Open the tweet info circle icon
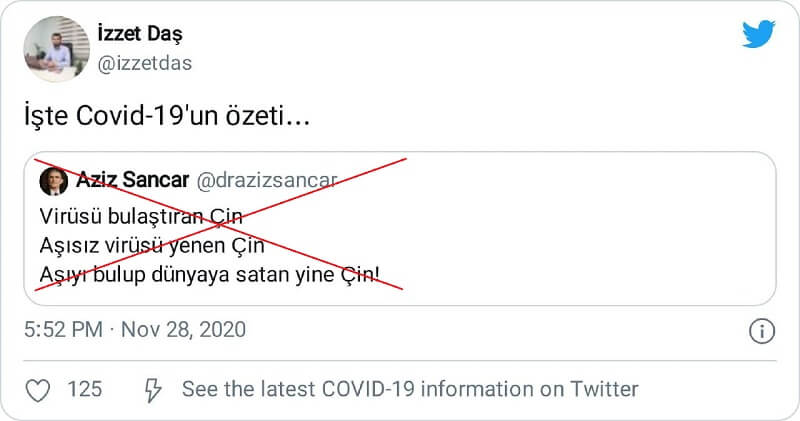 point(761,331)
